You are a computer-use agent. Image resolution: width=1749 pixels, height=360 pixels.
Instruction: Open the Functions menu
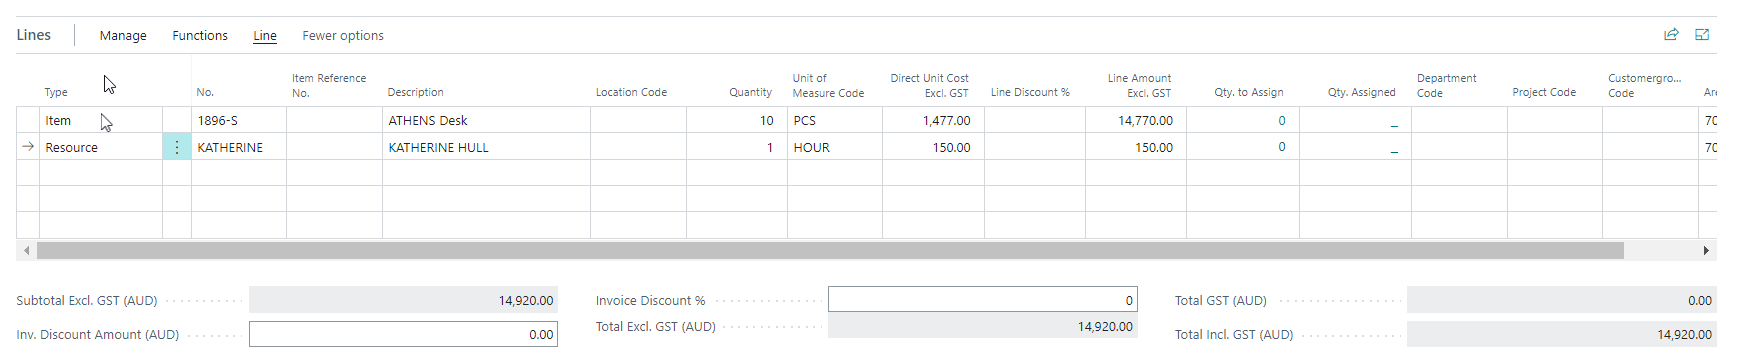(x=200, y=35)
